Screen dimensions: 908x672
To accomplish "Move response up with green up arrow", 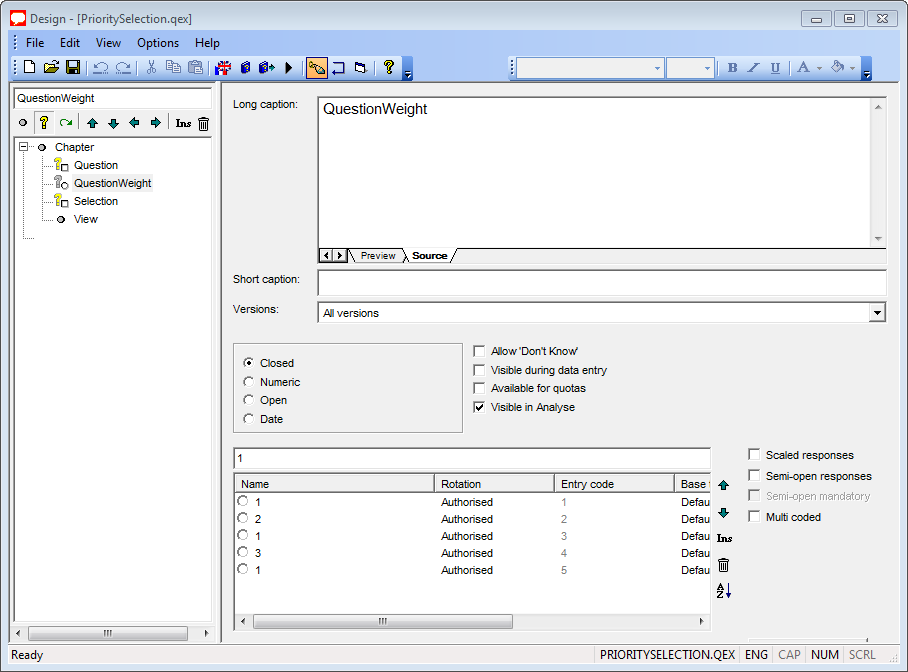I will point(723,485).
